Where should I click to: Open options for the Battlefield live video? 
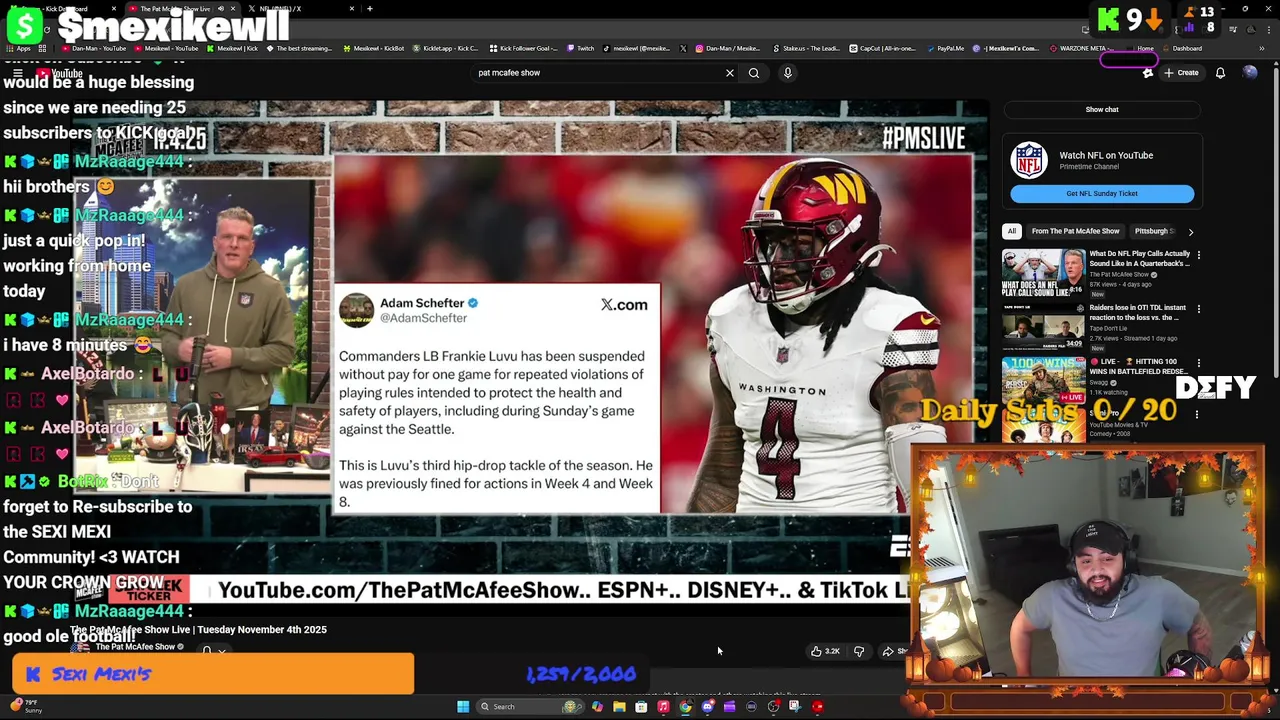tap(1198, 363)
